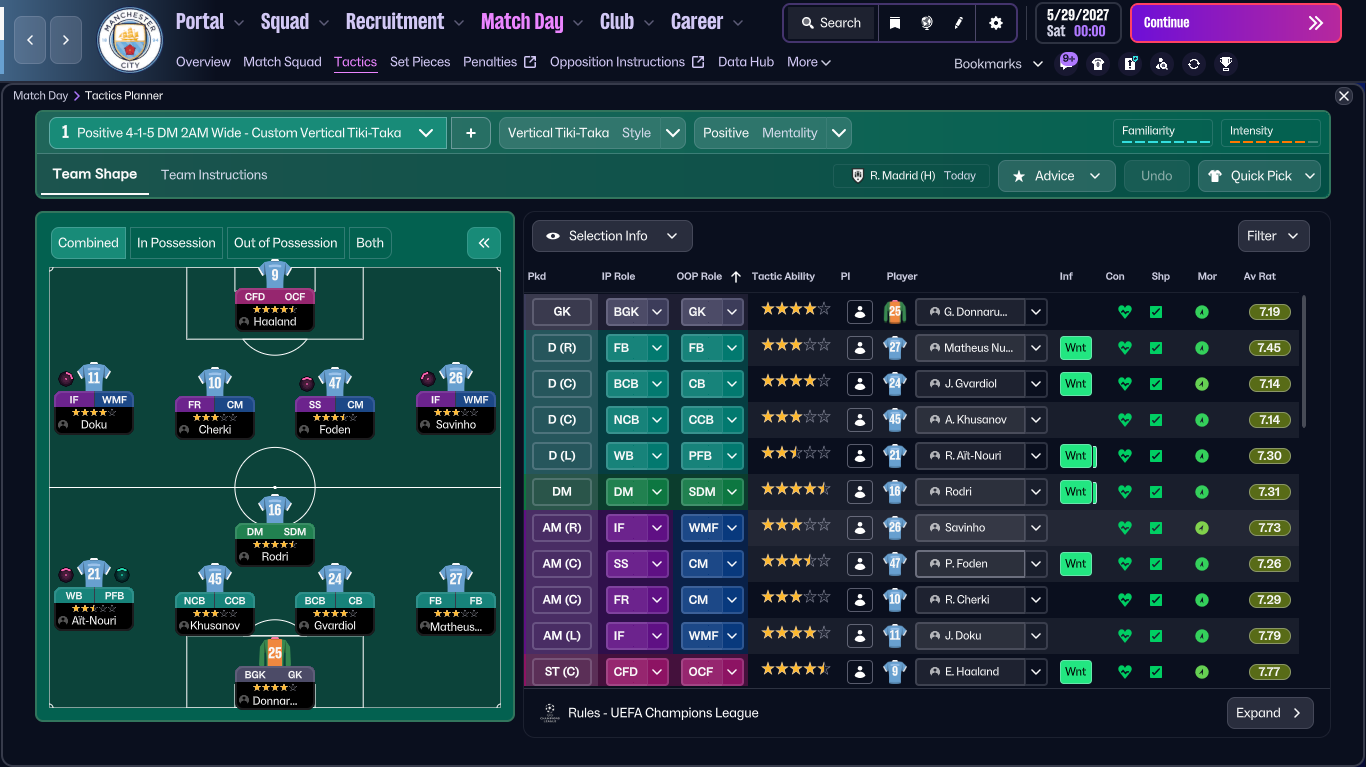
Task: Switch to Team Instructions tab
Action: click(x=214, y=175)
